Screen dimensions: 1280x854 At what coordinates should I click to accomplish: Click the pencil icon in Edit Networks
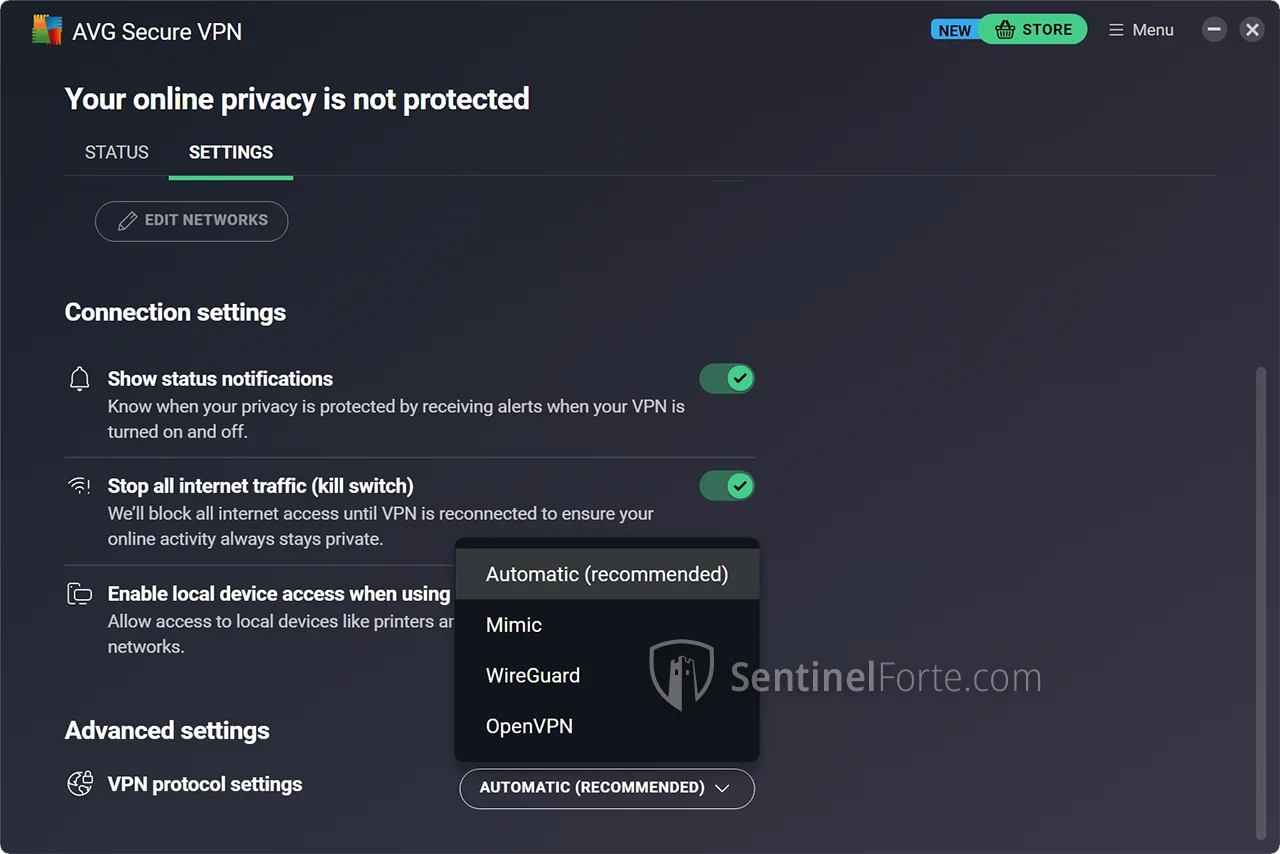click(x=127, y=221)
